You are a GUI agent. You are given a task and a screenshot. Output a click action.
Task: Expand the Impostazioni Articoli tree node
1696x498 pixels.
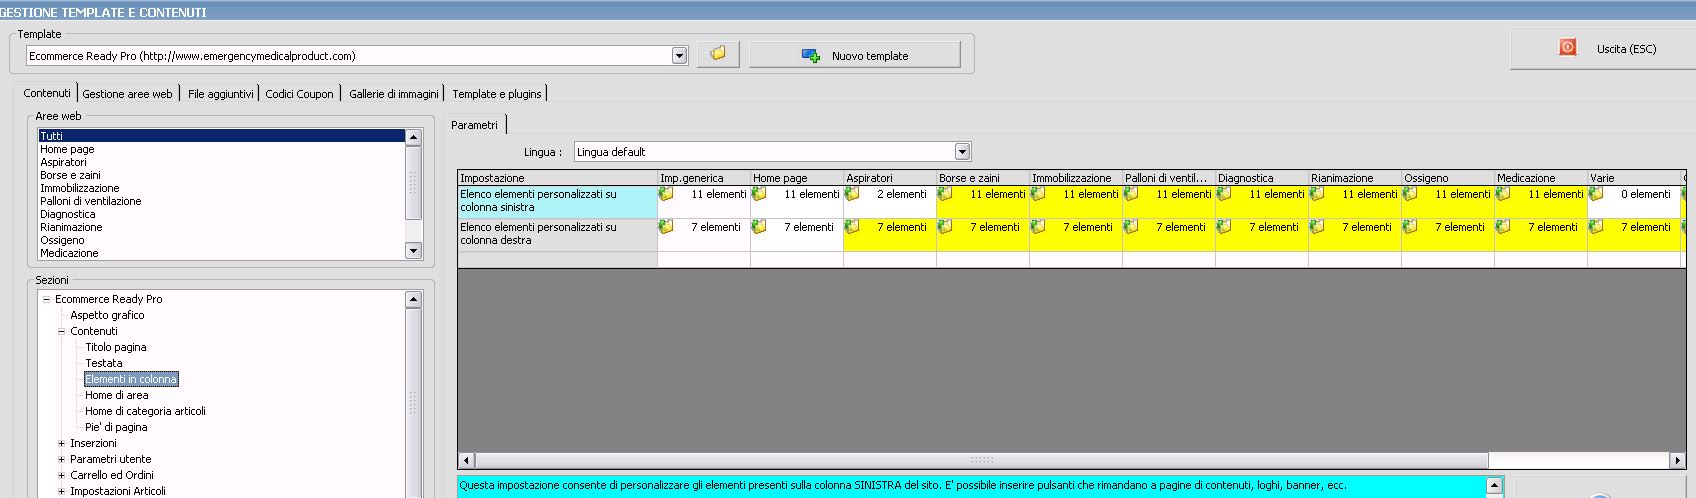pos(61,491)
